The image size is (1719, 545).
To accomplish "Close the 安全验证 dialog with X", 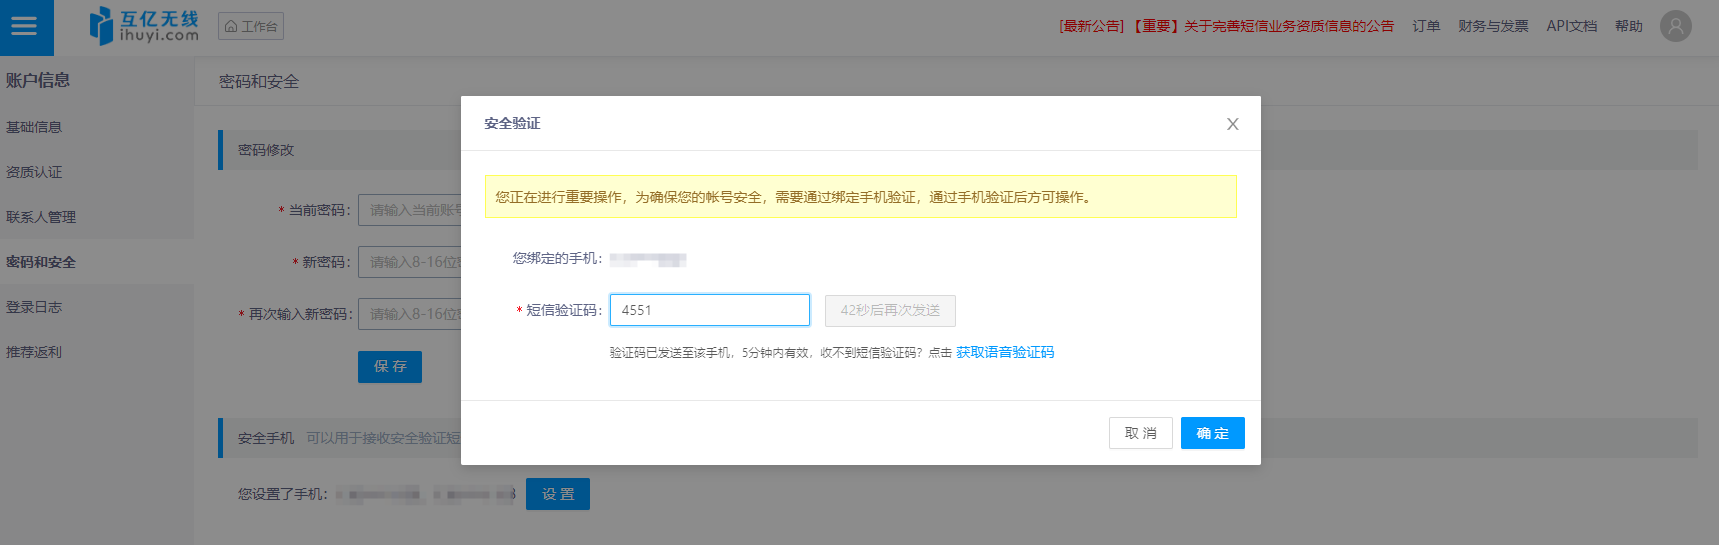I will tap(1232, 124).
